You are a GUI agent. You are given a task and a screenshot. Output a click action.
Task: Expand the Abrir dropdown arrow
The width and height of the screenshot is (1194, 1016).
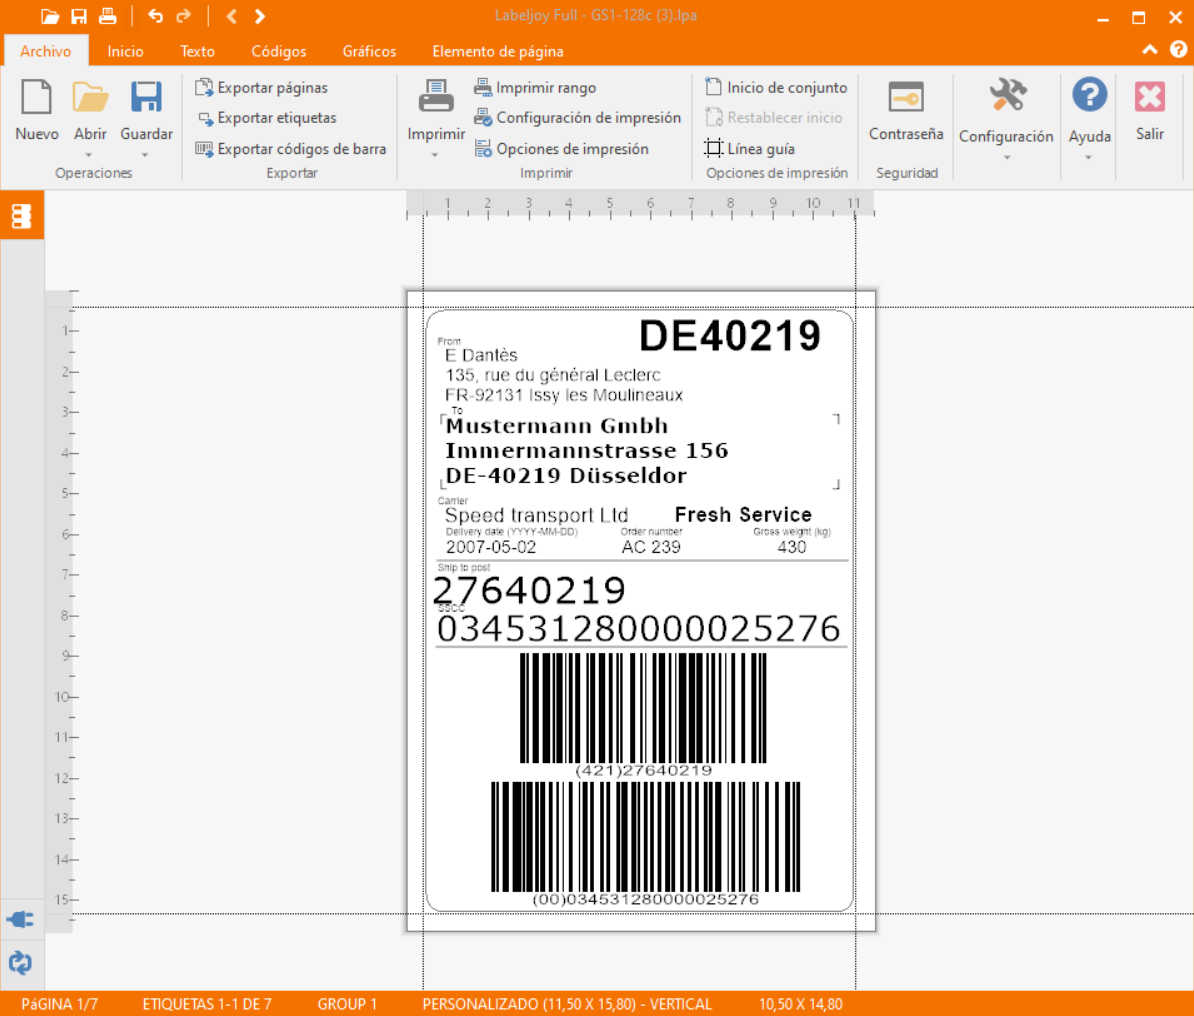[89, 155]
